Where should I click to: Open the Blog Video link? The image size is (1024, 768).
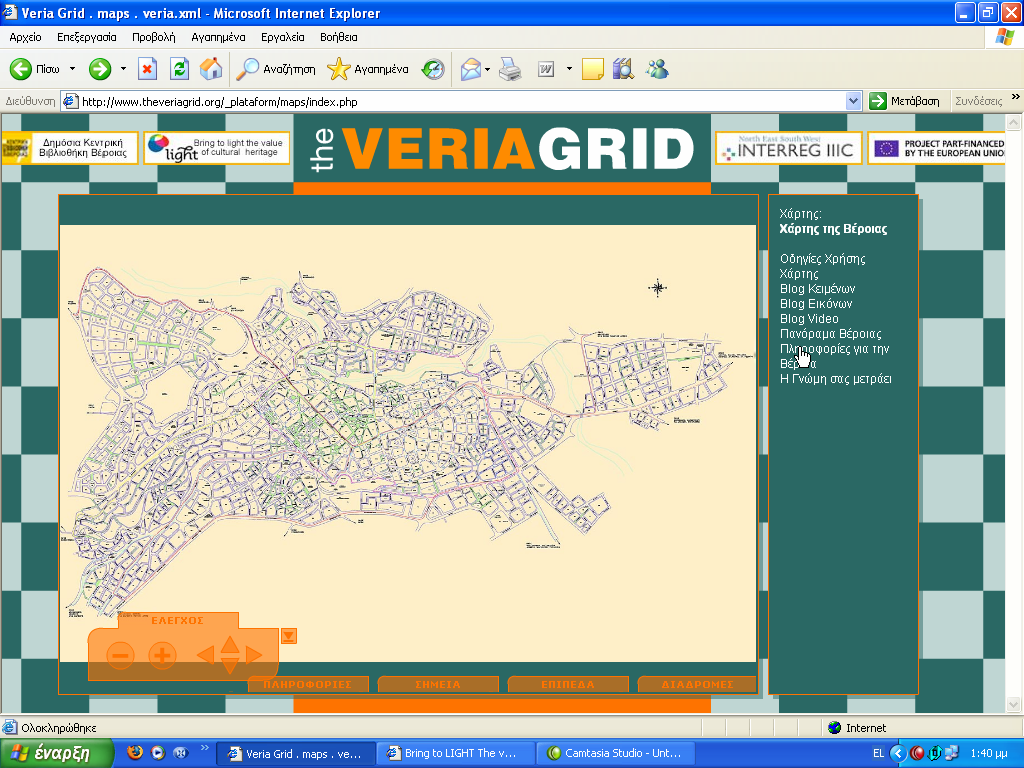809,319
